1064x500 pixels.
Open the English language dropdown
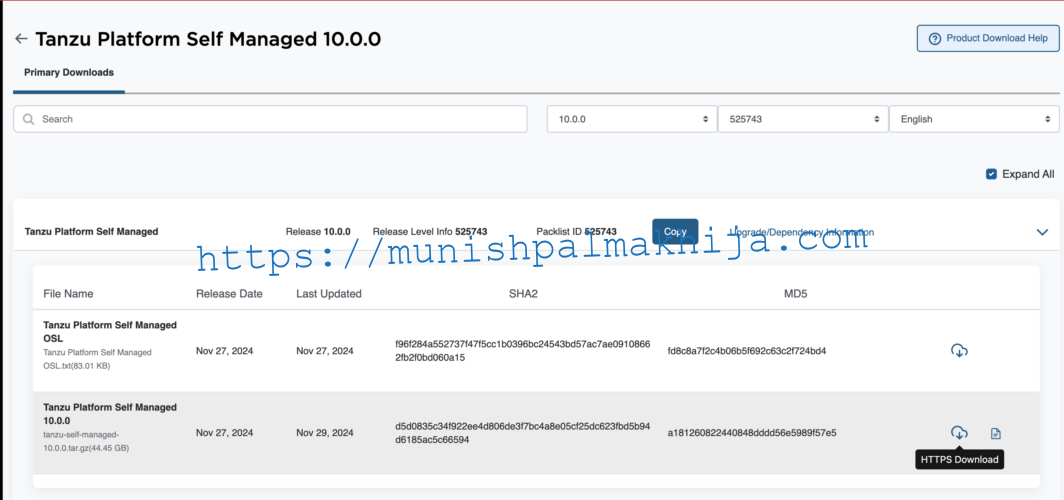click(973, 119)
